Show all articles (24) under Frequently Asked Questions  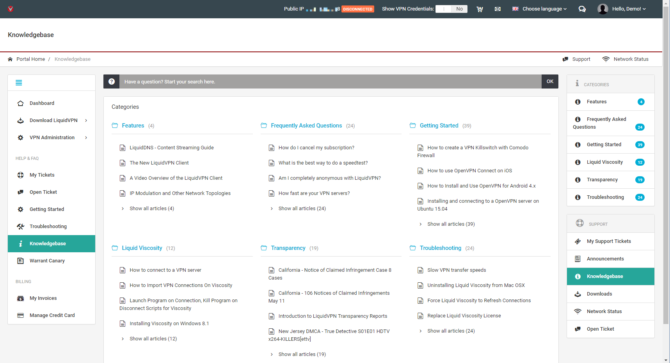click(302, 209)
